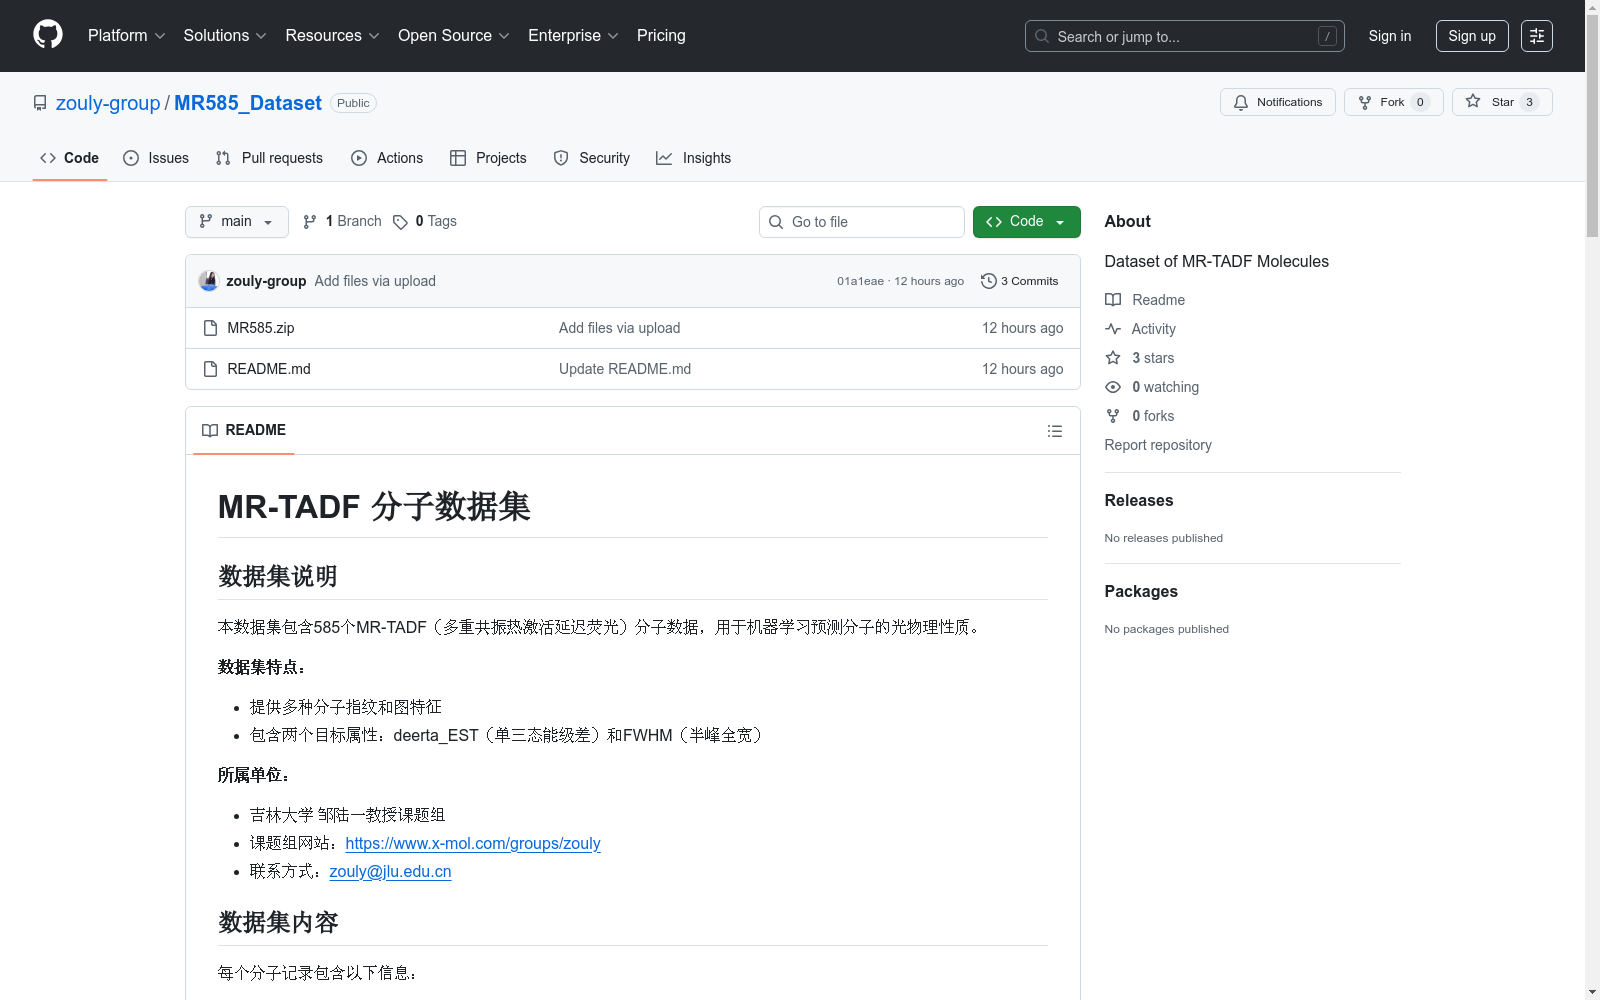
Task: Open the x-mol.com group website link
Action: pyautogui.click(x=473, y=843)
